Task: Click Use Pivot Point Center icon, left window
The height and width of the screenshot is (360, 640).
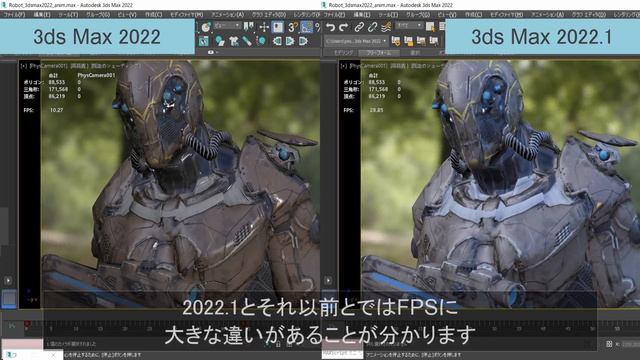Action: [249, 27]
